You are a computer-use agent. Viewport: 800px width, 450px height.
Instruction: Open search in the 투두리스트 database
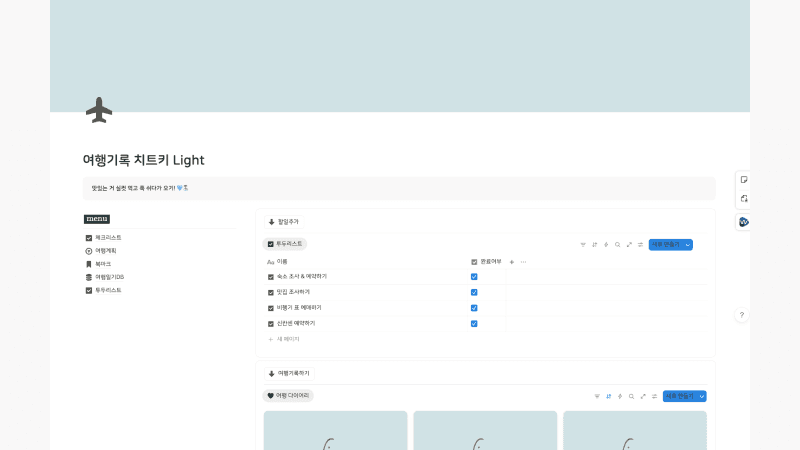pyautogui.click(x=618, y=244)
